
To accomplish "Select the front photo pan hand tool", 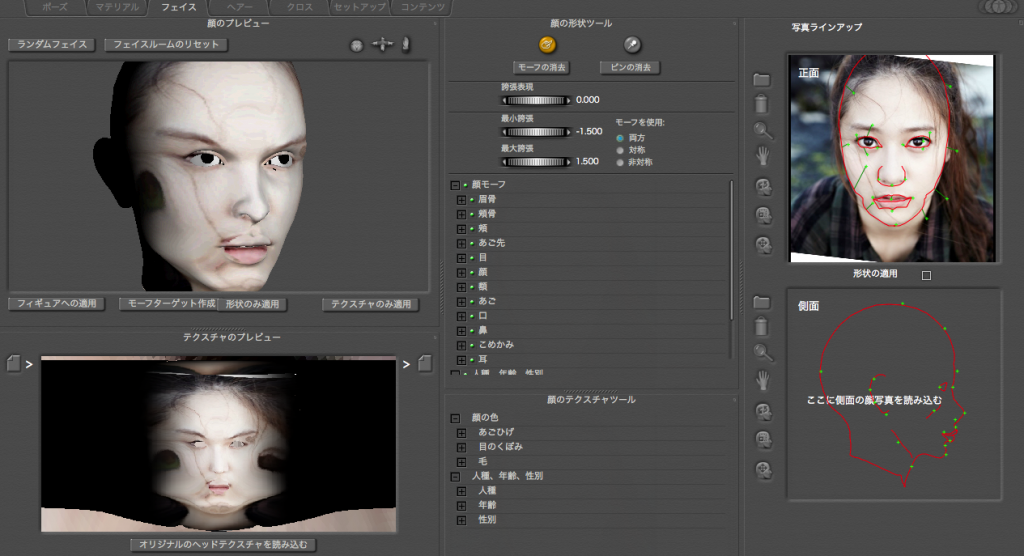I will click(763, 156).
